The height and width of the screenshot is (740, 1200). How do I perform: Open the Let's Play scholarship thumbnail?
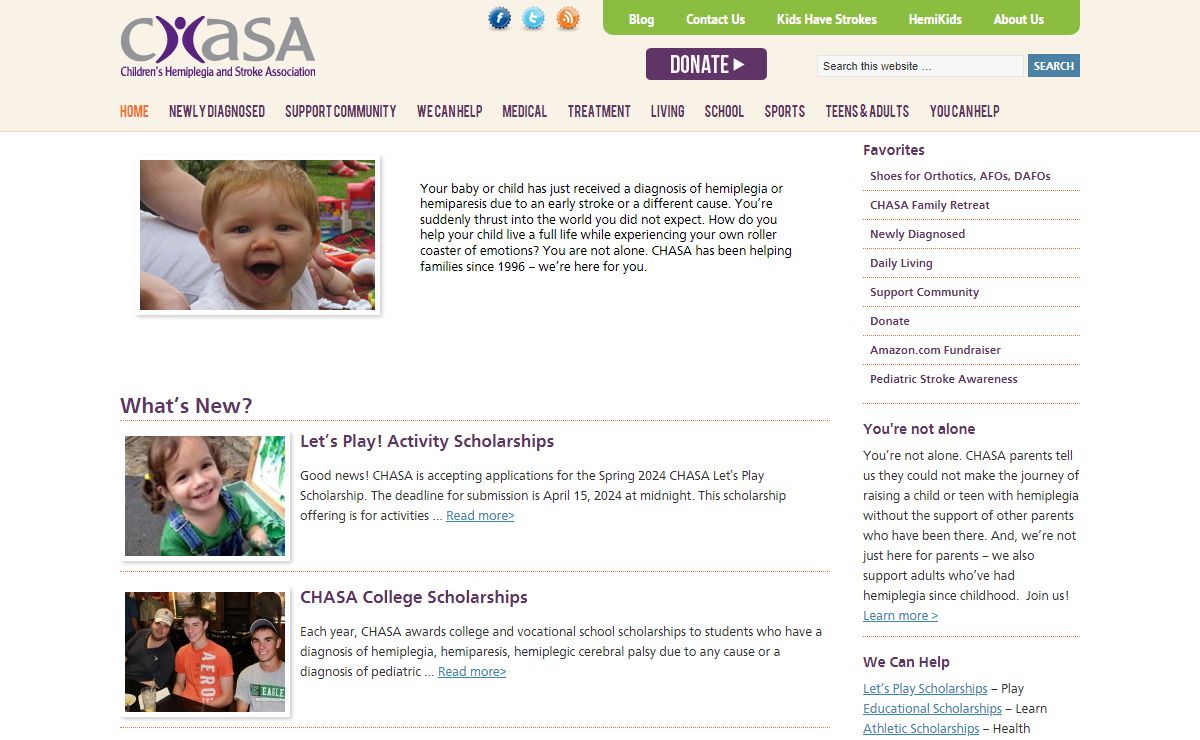205,496
